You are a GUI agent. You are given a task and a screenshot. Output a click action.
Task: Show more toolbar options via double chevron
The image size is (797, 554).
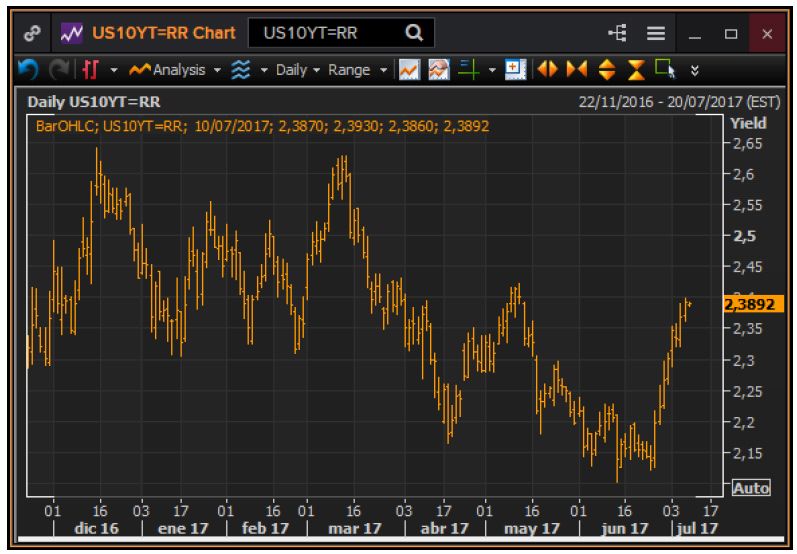click(x=695, y=70)
